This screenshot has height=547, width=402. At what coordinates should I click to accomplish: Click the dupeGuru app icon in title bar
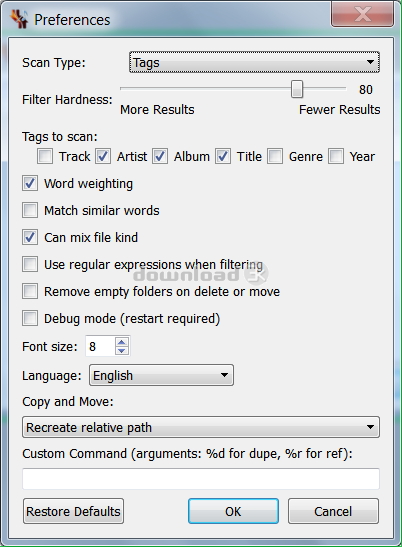(20, 19)
